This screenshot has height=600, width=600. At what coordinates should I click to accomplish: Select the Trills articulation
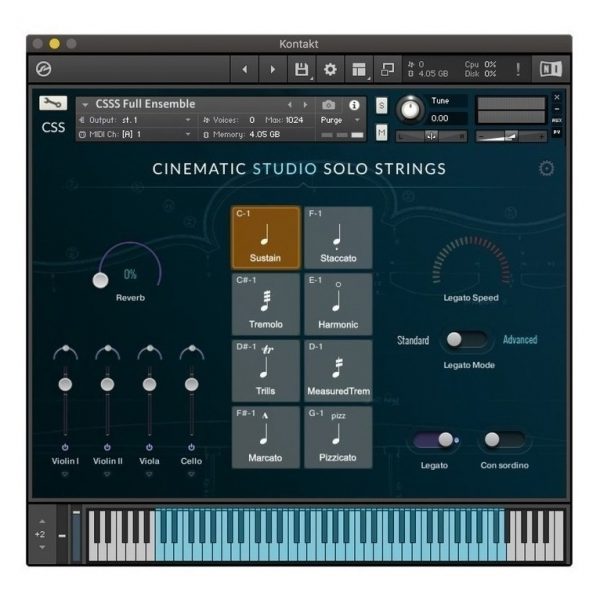266,371
